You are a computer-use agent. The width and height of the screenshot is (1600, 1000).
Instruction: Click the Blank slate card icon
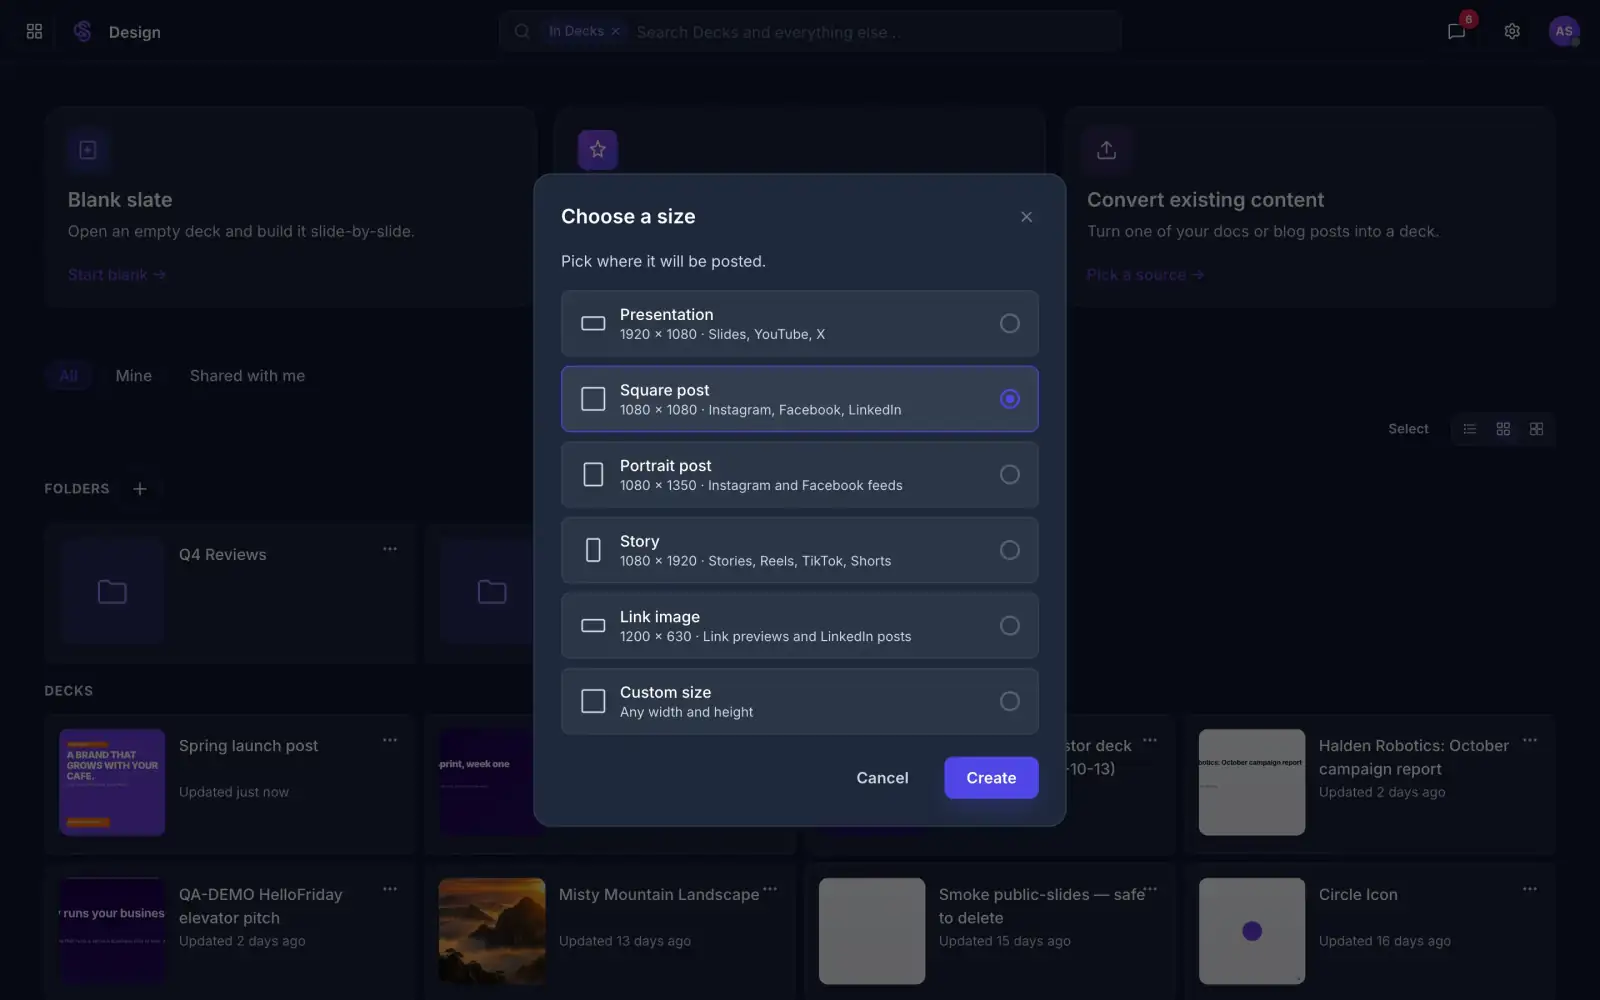88,150
